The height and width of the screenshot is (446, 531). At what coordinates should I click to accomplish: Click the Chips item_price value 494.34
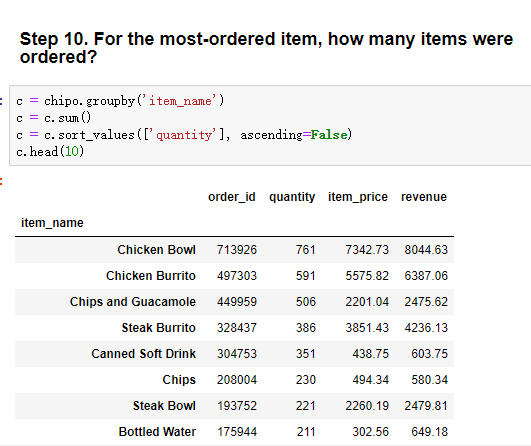(370, 380)
